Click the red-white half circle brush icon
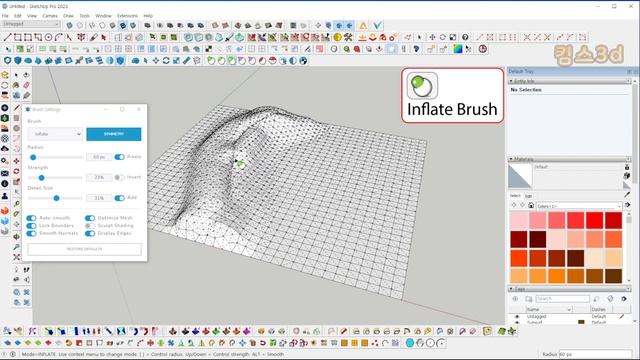Image resolution: width=640 pixels, height=360 pixels. 272,61
